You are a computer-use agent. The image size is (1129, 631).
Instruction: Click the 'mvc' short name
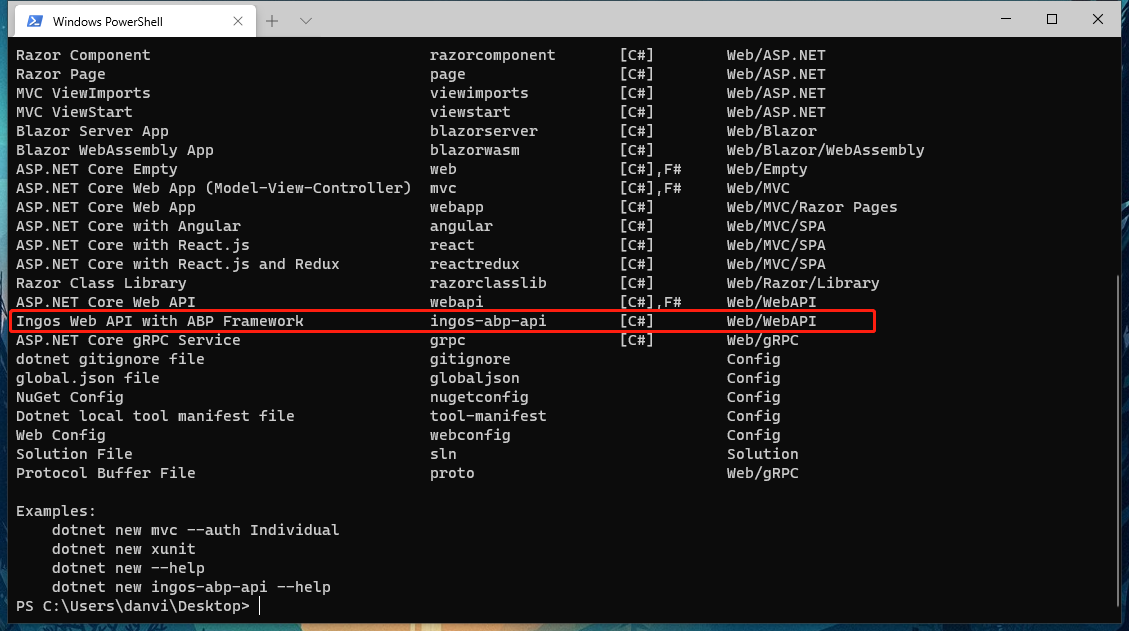click(443, 188)
